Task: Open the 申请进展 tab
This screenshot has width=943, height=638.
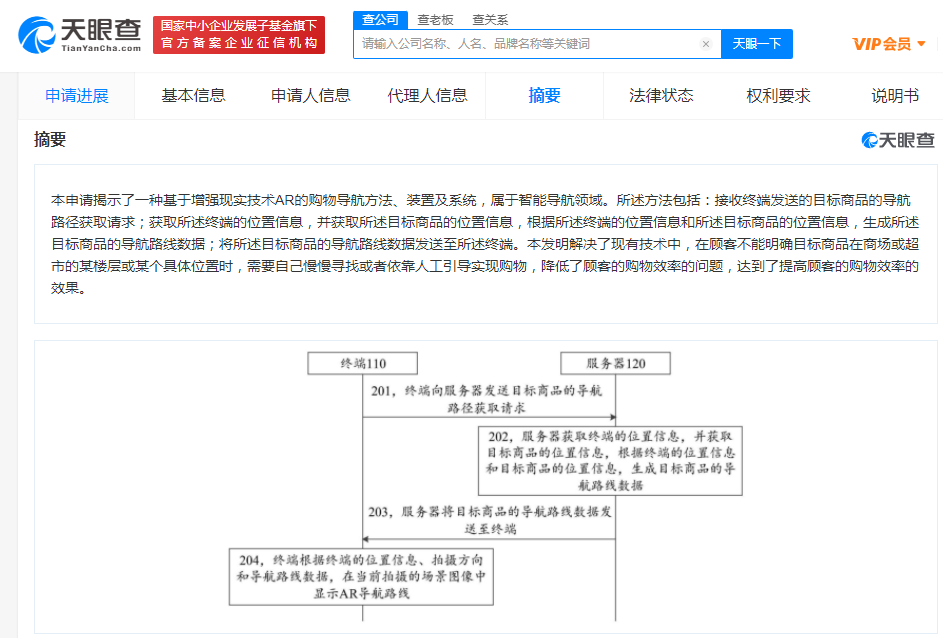Action: coord(76,96)
